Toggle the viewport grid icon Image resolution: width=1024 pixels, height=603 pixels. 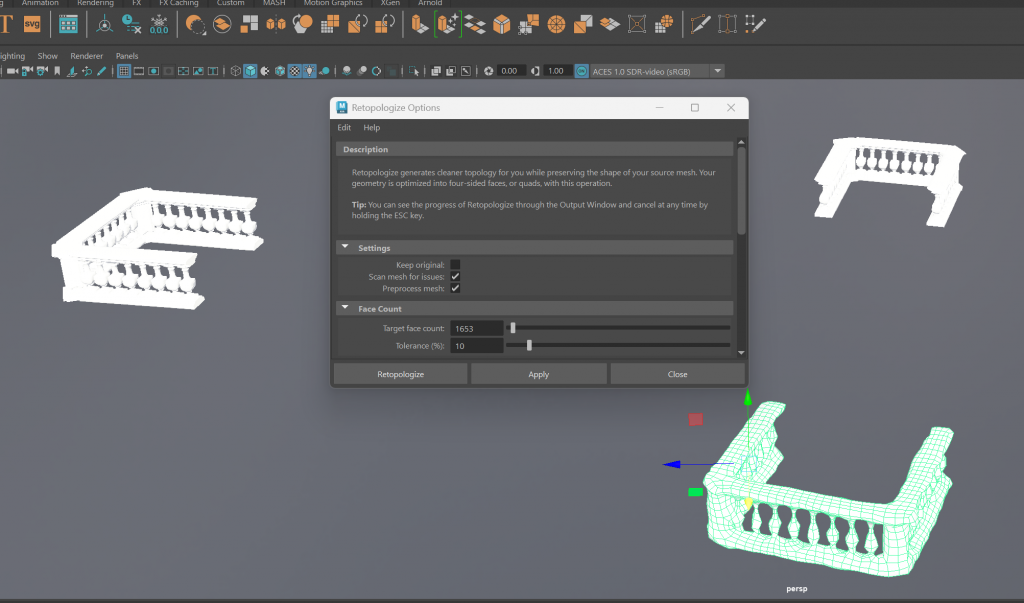tap(124, 71)
